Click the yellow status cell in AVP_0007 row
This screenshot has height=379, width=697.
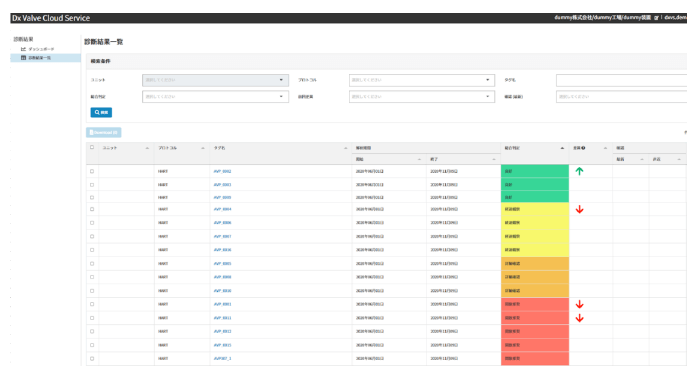pos(535,236)
